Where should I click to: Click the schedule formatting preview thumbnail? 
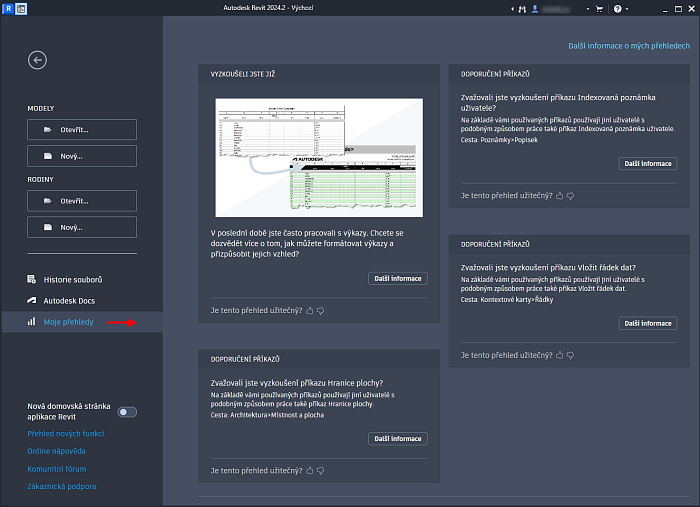tap(320, 156)
